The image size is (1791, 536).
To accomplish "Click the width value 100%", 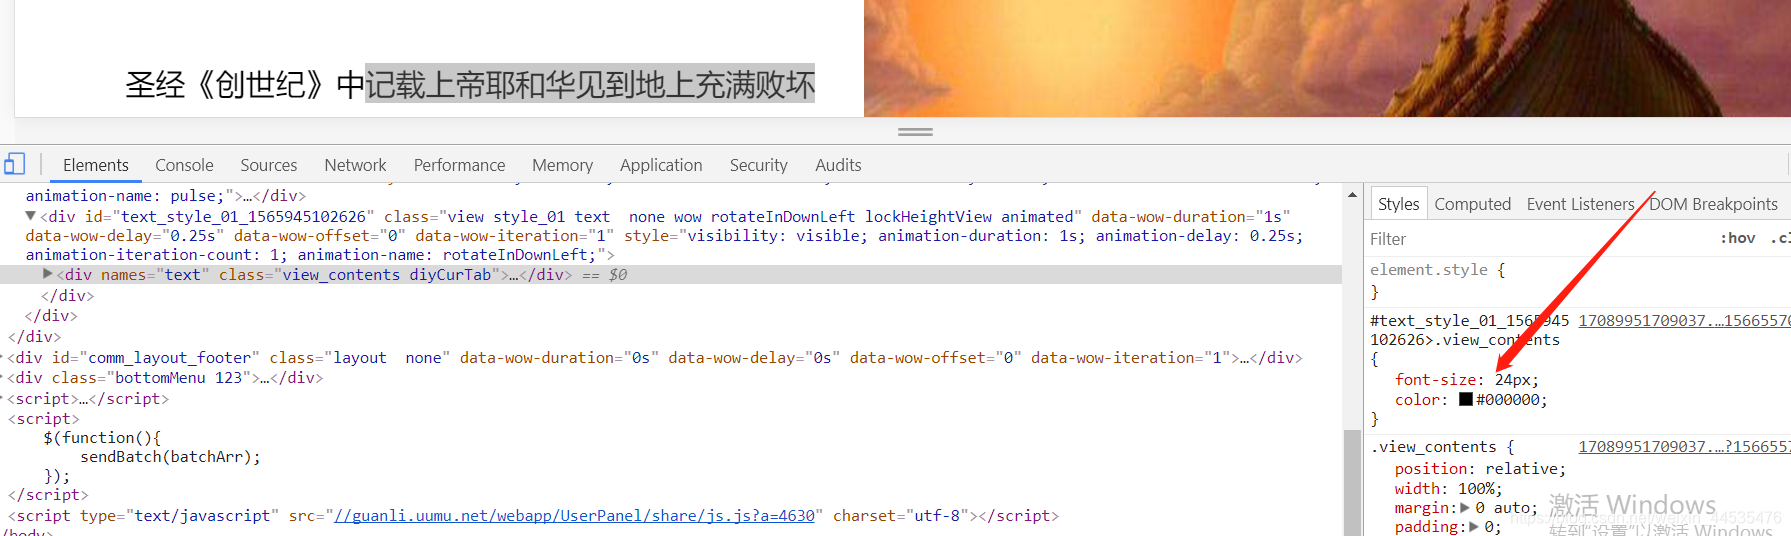I will coord(1475,489).
